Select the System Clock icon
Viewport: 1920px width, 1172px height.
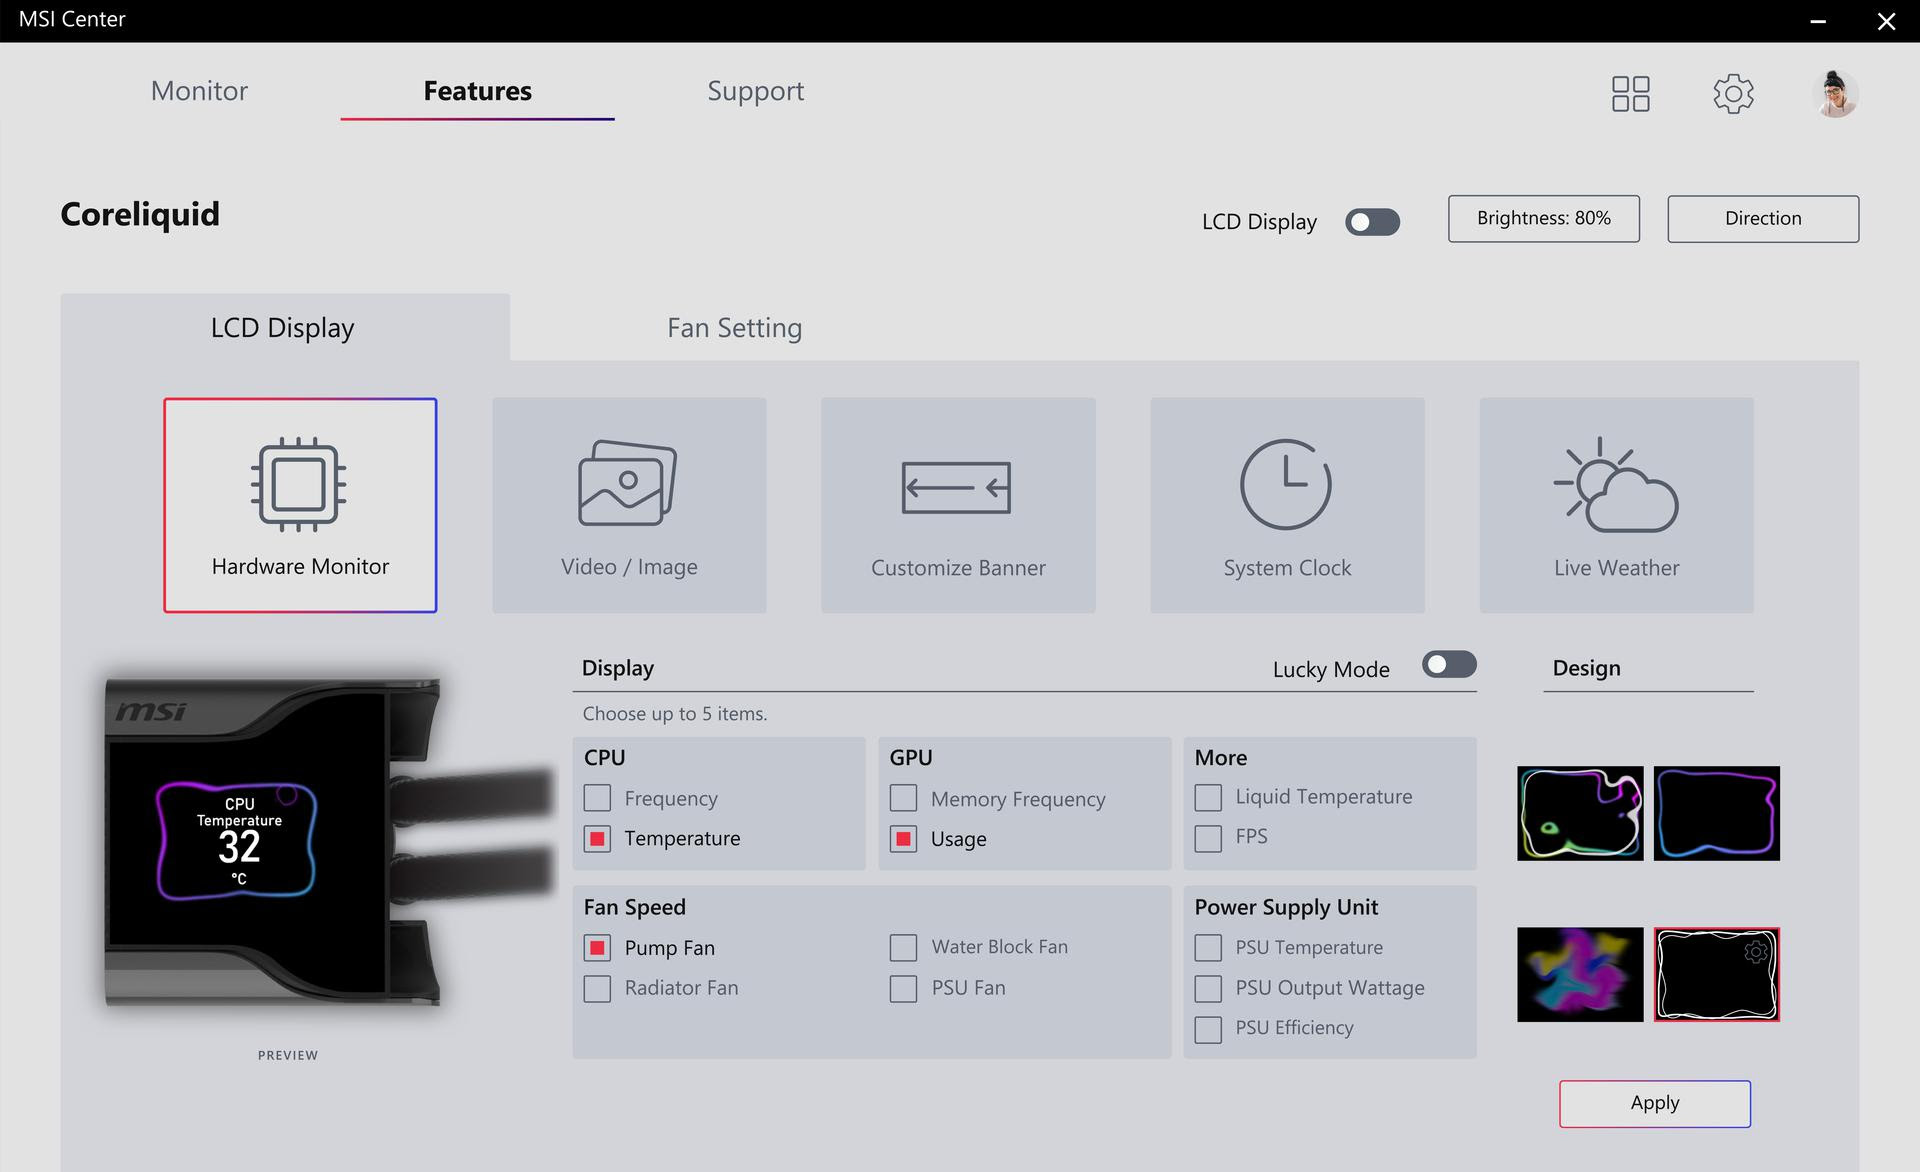pos(1286,484)
